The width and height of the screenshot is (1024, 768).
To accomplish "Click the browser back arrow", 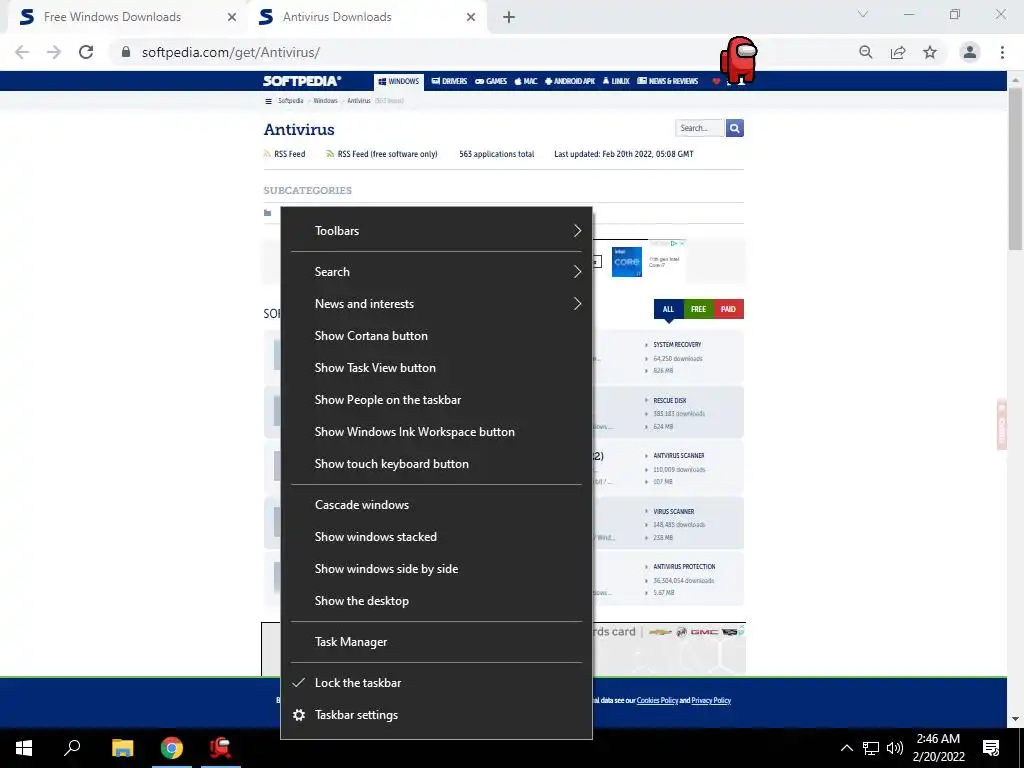I will pos(22,52).
